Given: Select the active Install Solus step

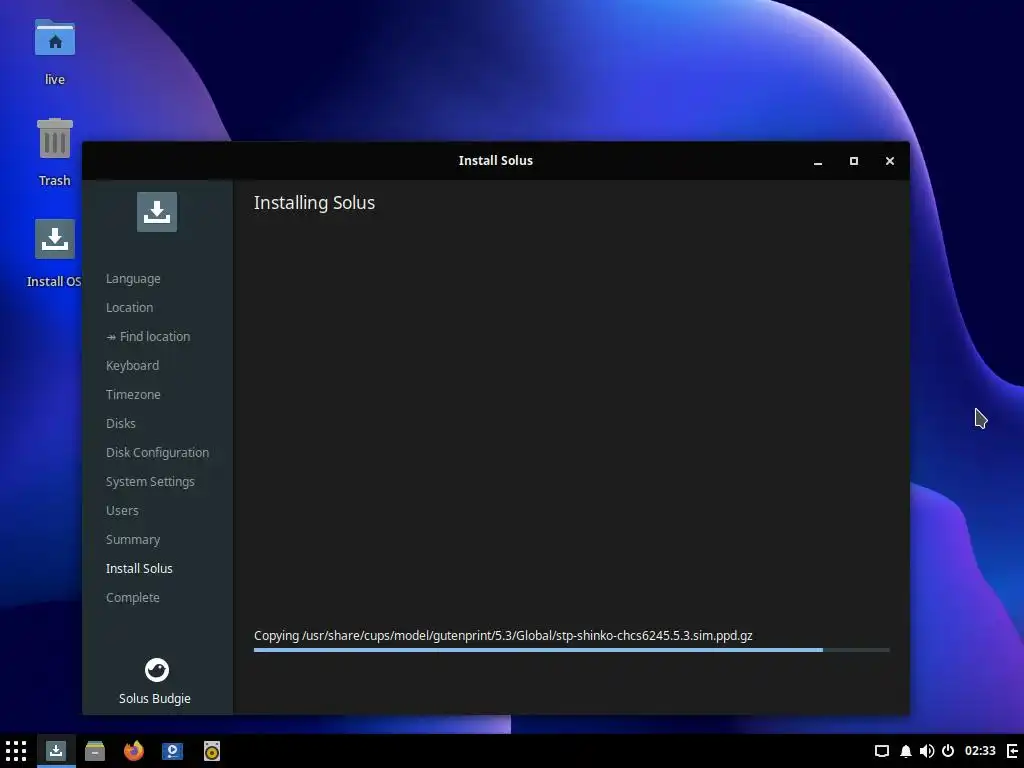Looking at the screenshot, I should [x=139, y=569].
